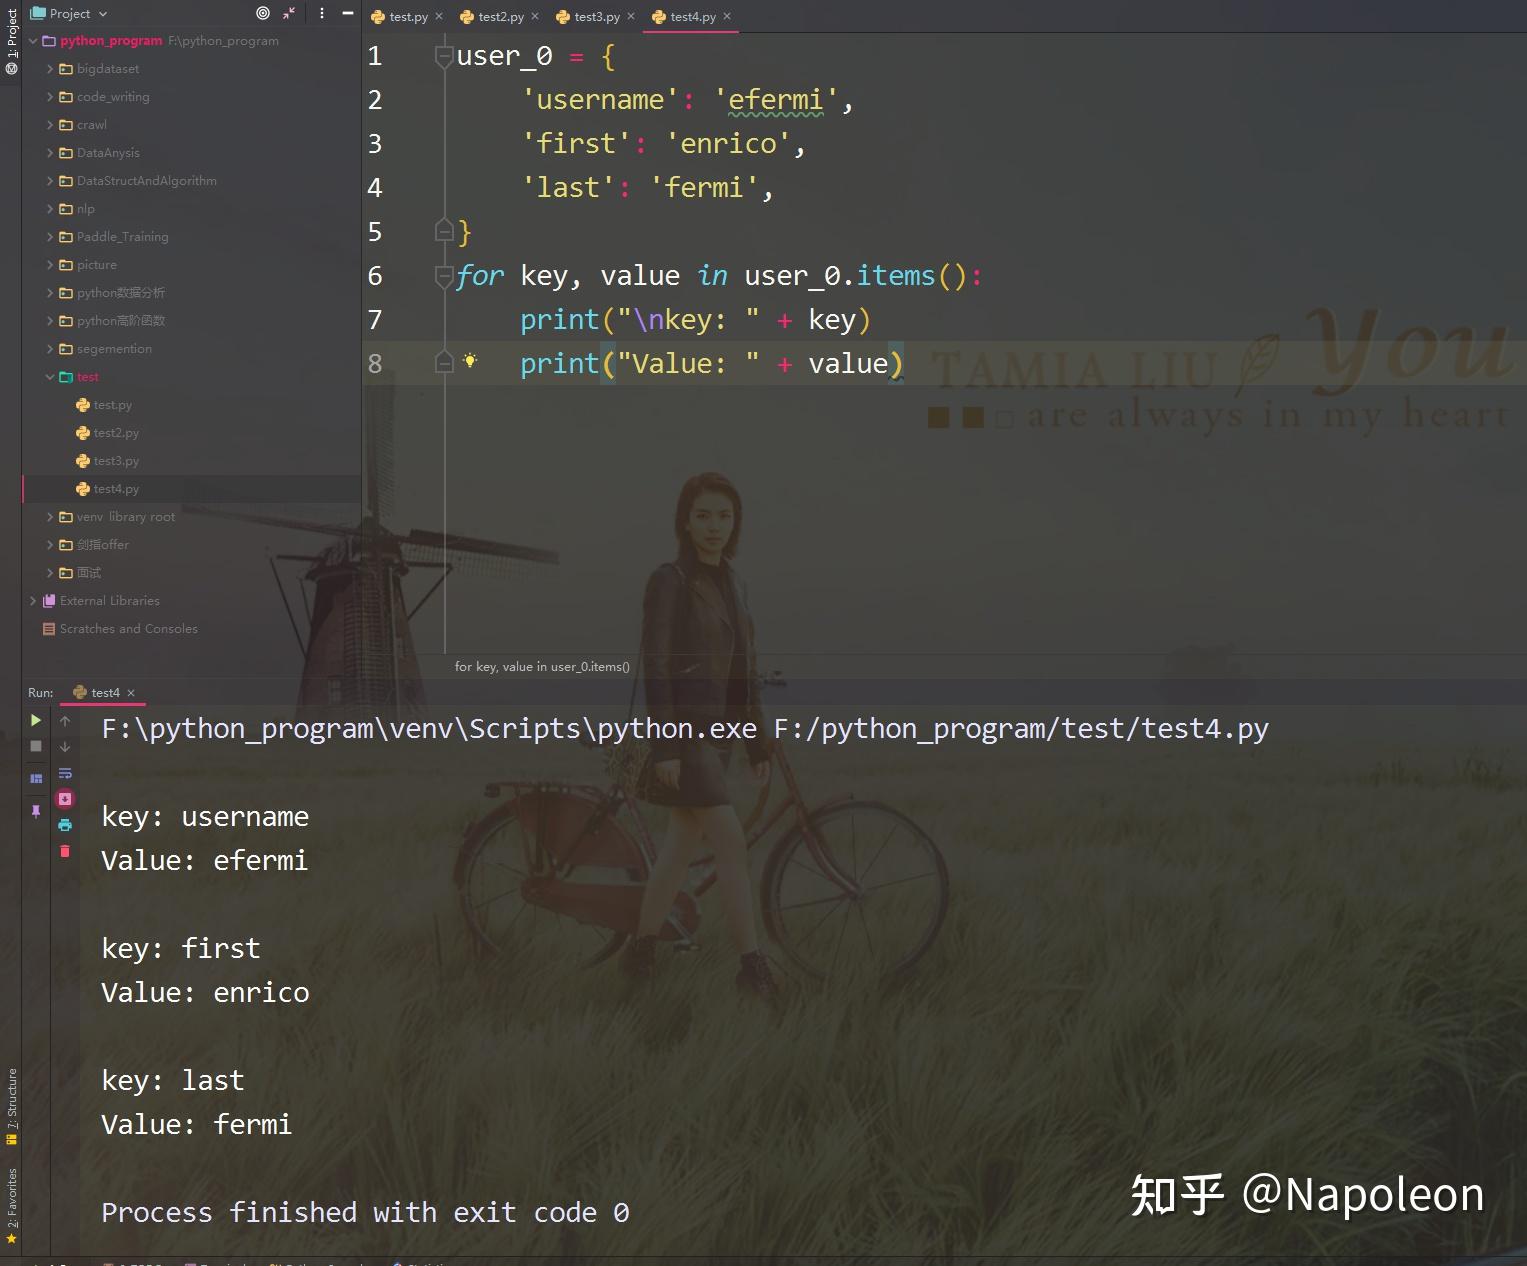Open the Project panel options menu

coord(321,13)
